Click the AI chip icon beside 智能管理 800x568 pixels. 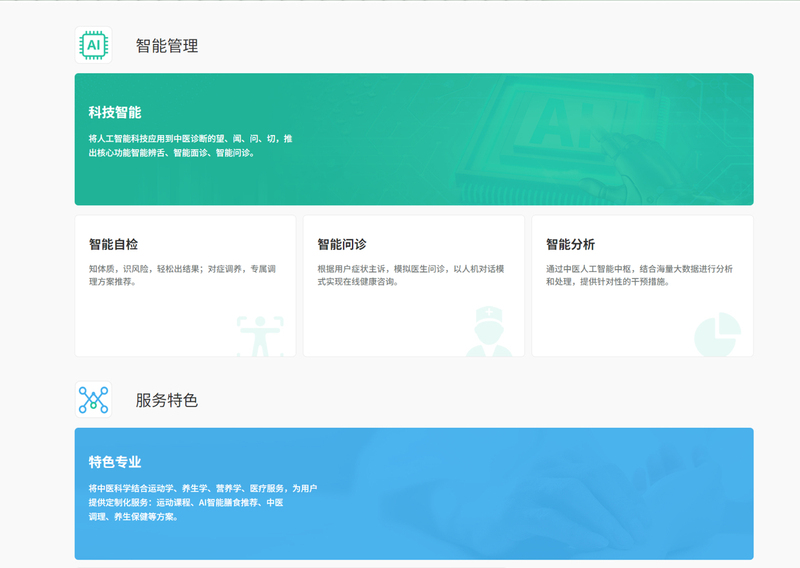[x=93, y=45]
